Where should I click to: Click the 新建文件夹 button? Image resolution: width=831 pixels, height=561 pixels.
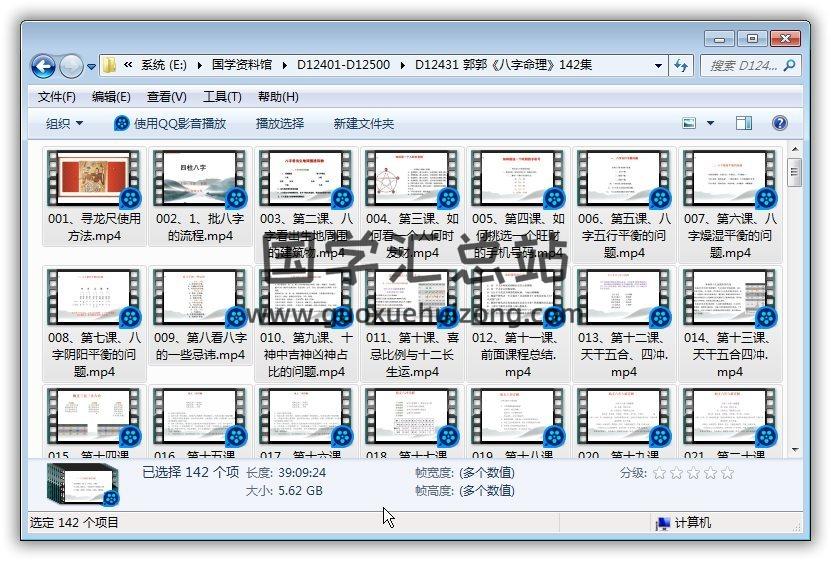click(364, 123)
